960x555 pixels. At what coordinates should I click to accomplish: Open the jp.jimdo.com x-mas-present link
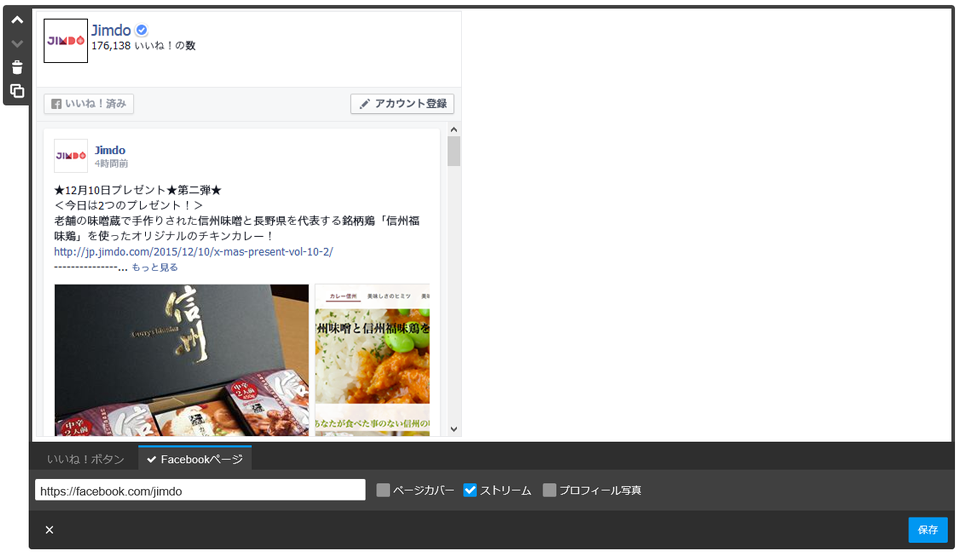[193, 252]
